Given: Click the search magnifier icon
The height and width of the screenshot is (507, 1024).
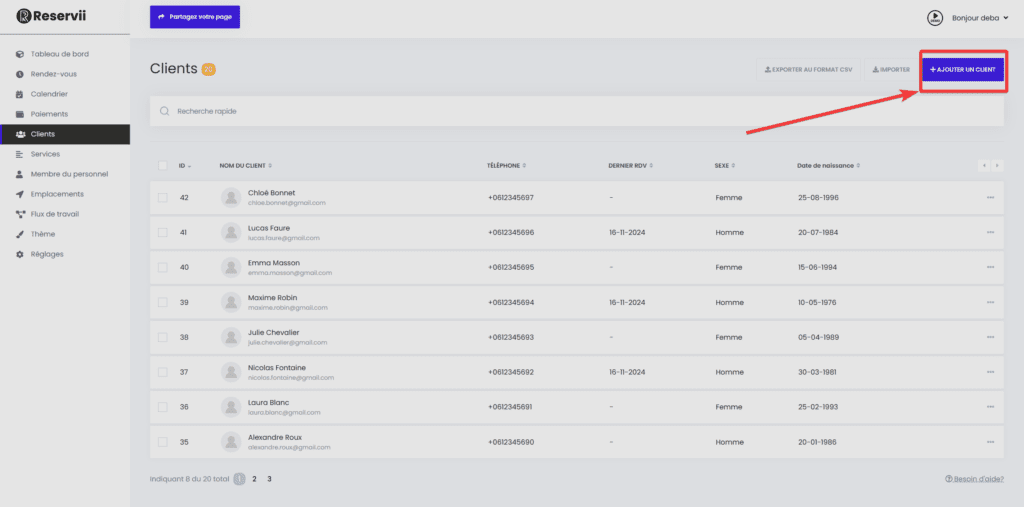Looking at the screenshot, I should coord(165,111).
